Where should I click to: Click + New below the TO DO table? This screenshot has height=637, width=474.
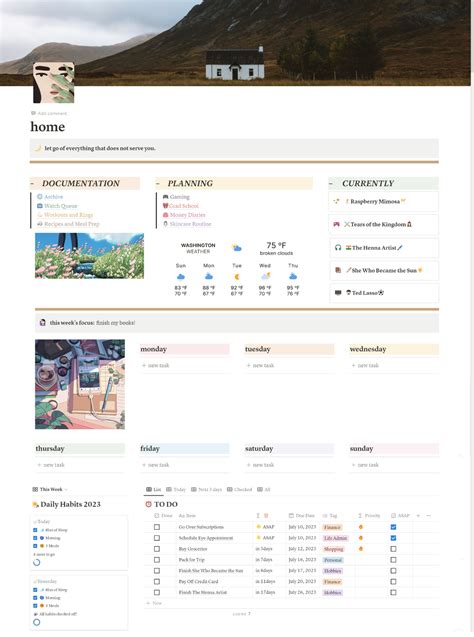pos(154,603)
